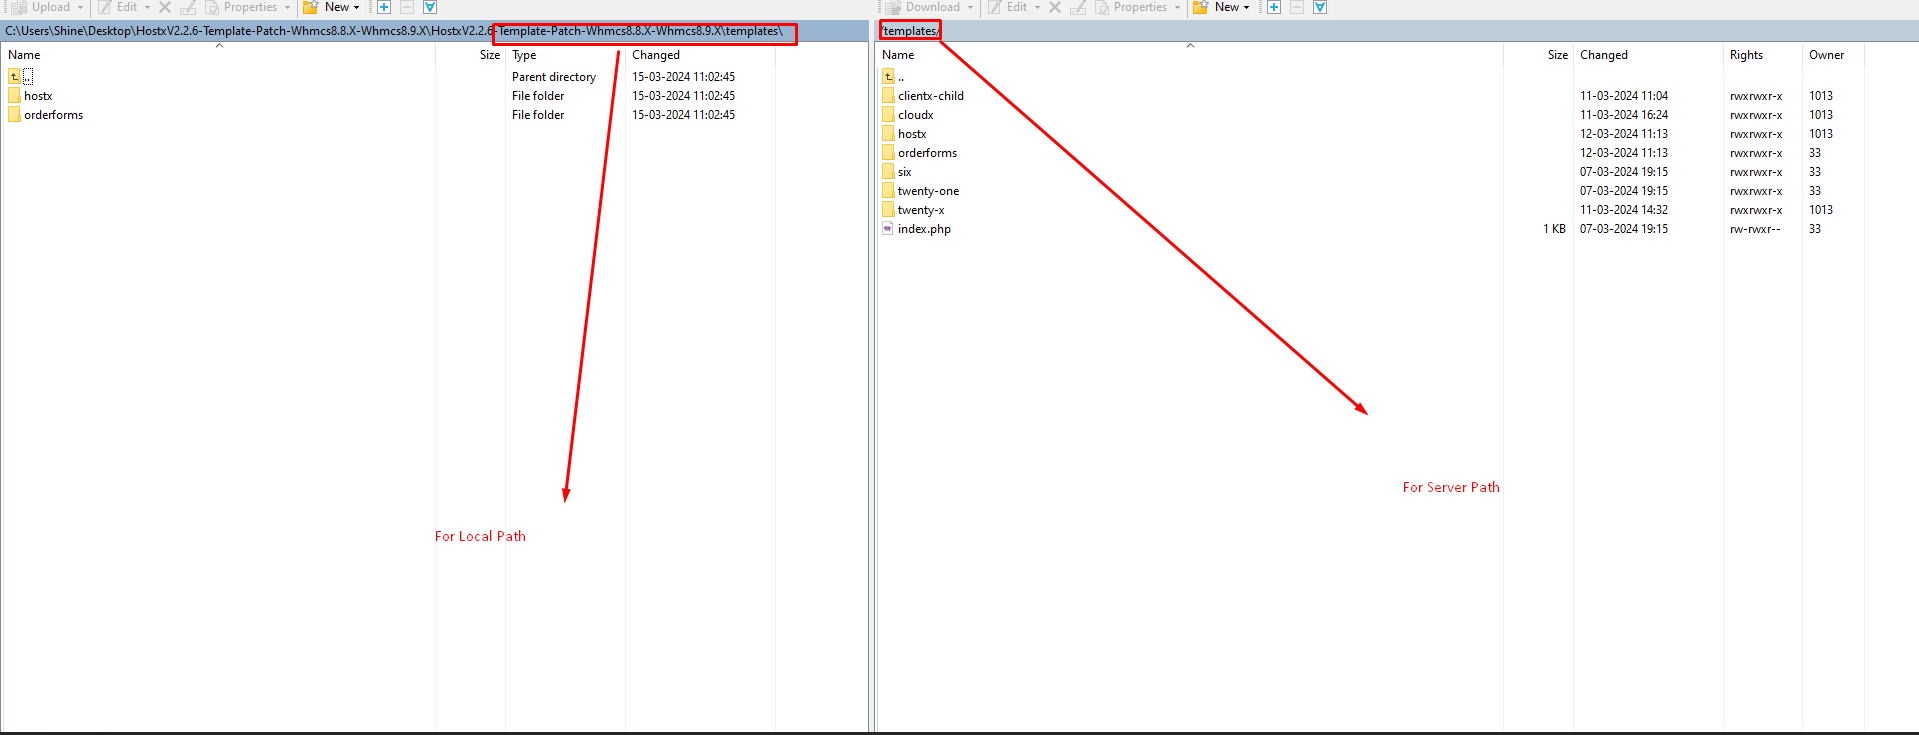Click the Properties button in local toolbar
The height and width of the screenshot is (735, 1919).
point(241,7)
